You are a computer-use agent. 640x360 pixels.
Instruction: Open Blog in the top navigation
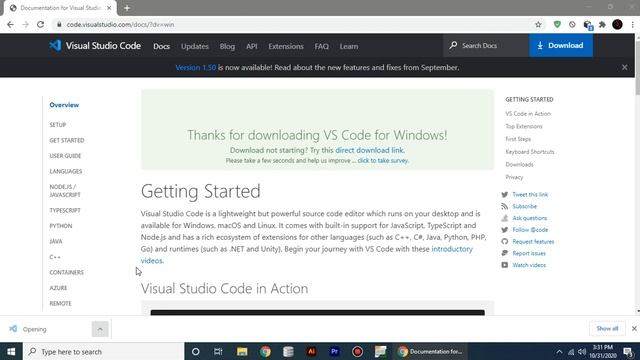[x=227, y=47]
